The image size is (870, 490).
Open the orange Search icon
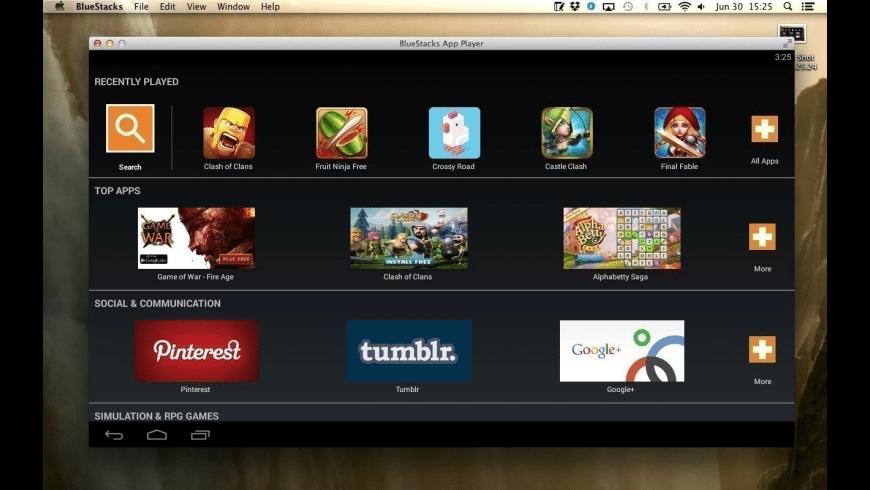pyautogui.click(x=130, y=128)
